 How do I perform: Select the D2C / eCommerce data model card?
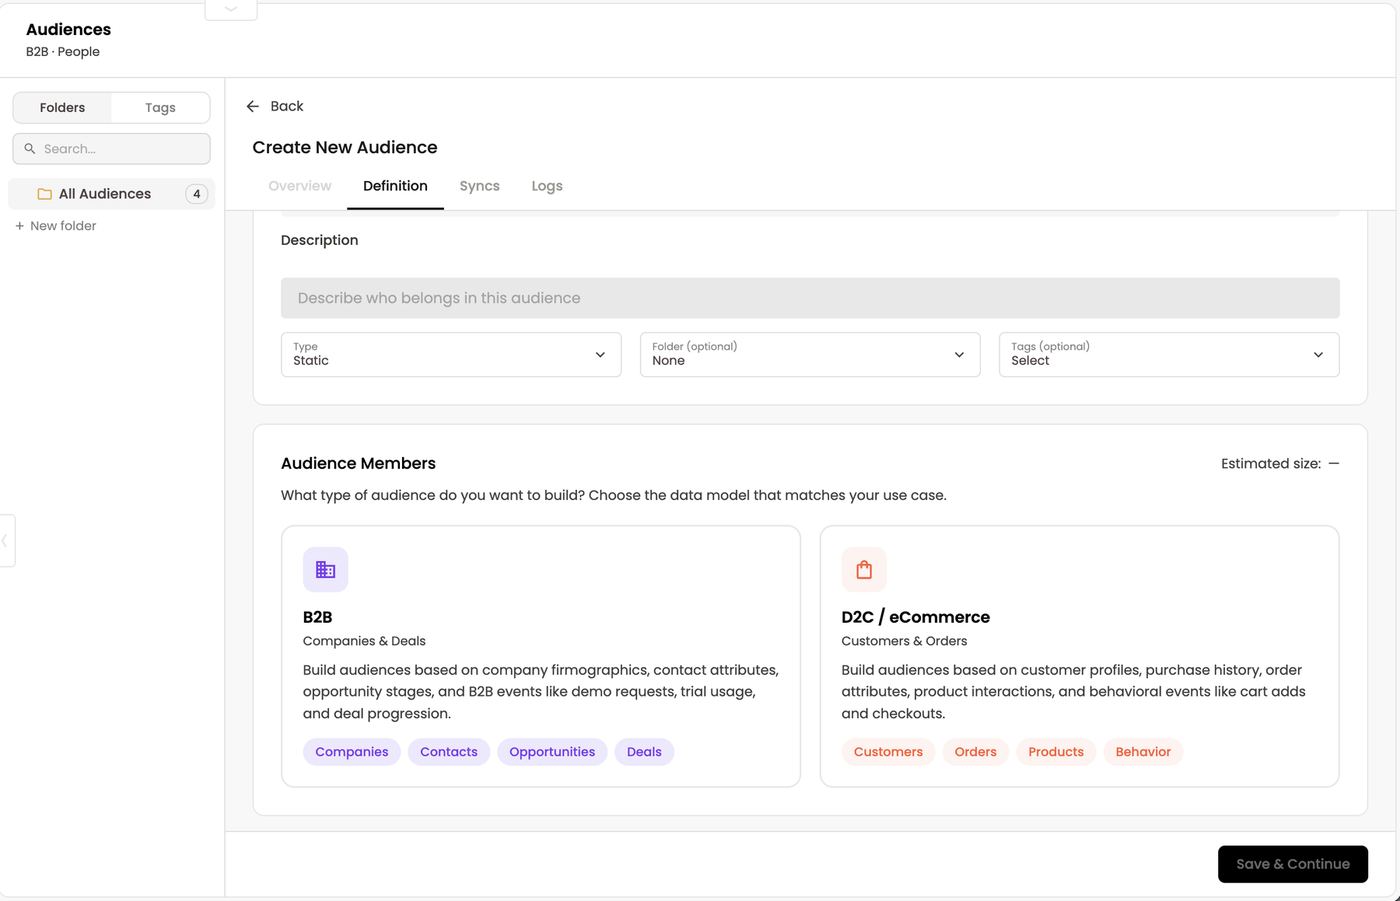[1079, 656]
